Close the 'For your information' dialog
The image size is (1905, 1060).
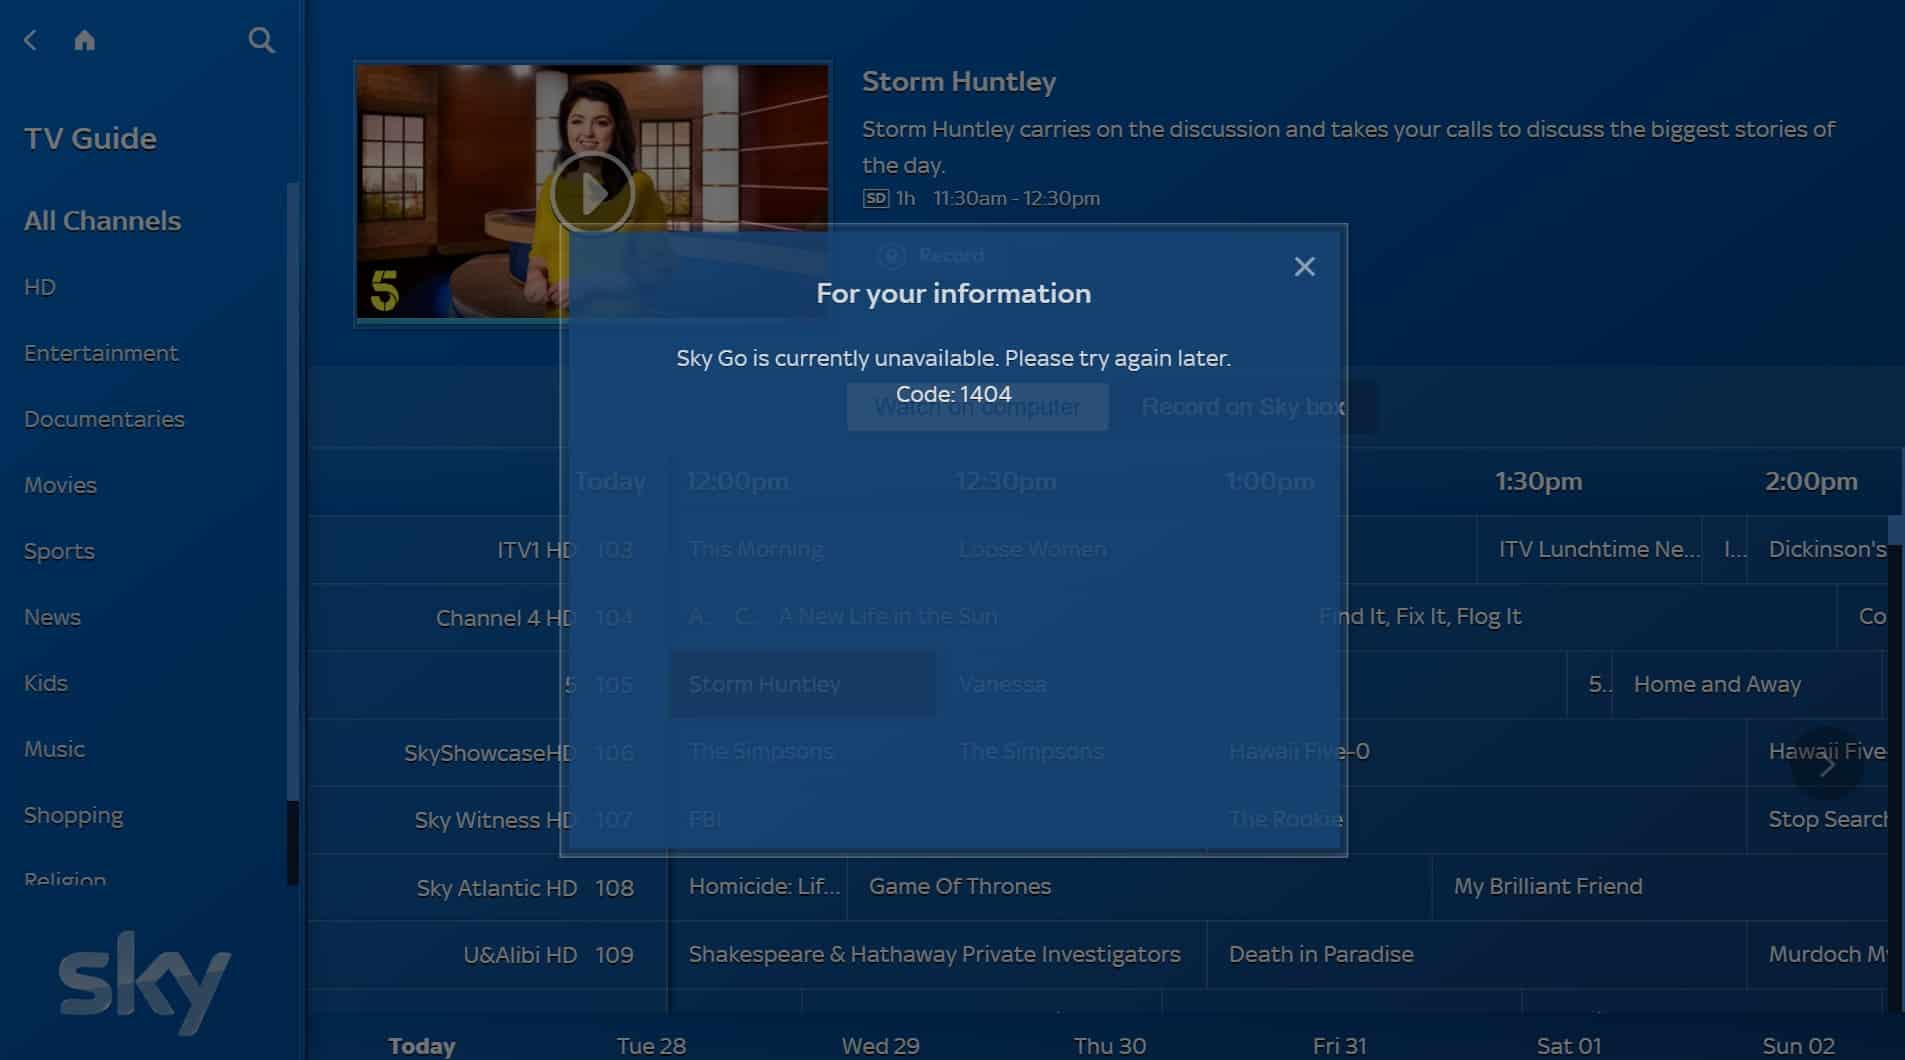click(1304, 267)
